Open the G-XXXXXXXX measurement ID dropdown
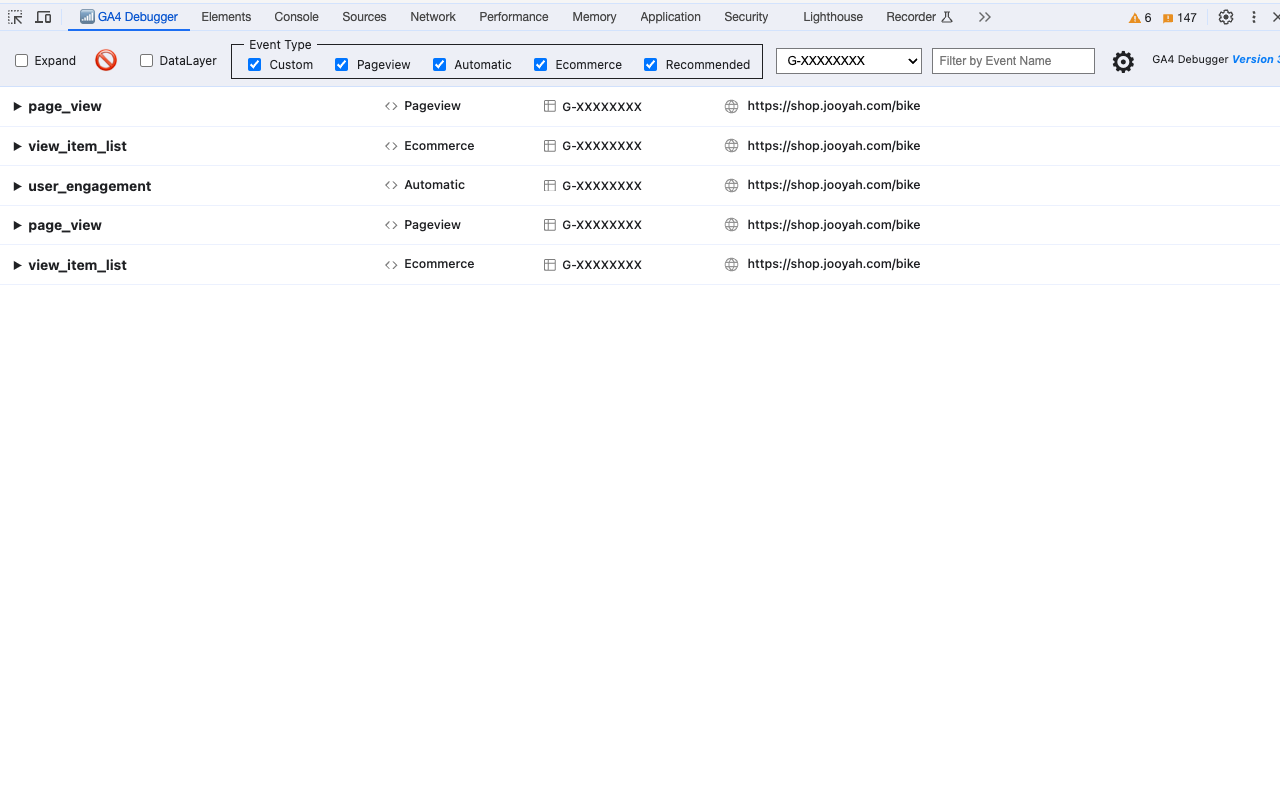The width and height of the screenshot is (1280, 800). 848,61
